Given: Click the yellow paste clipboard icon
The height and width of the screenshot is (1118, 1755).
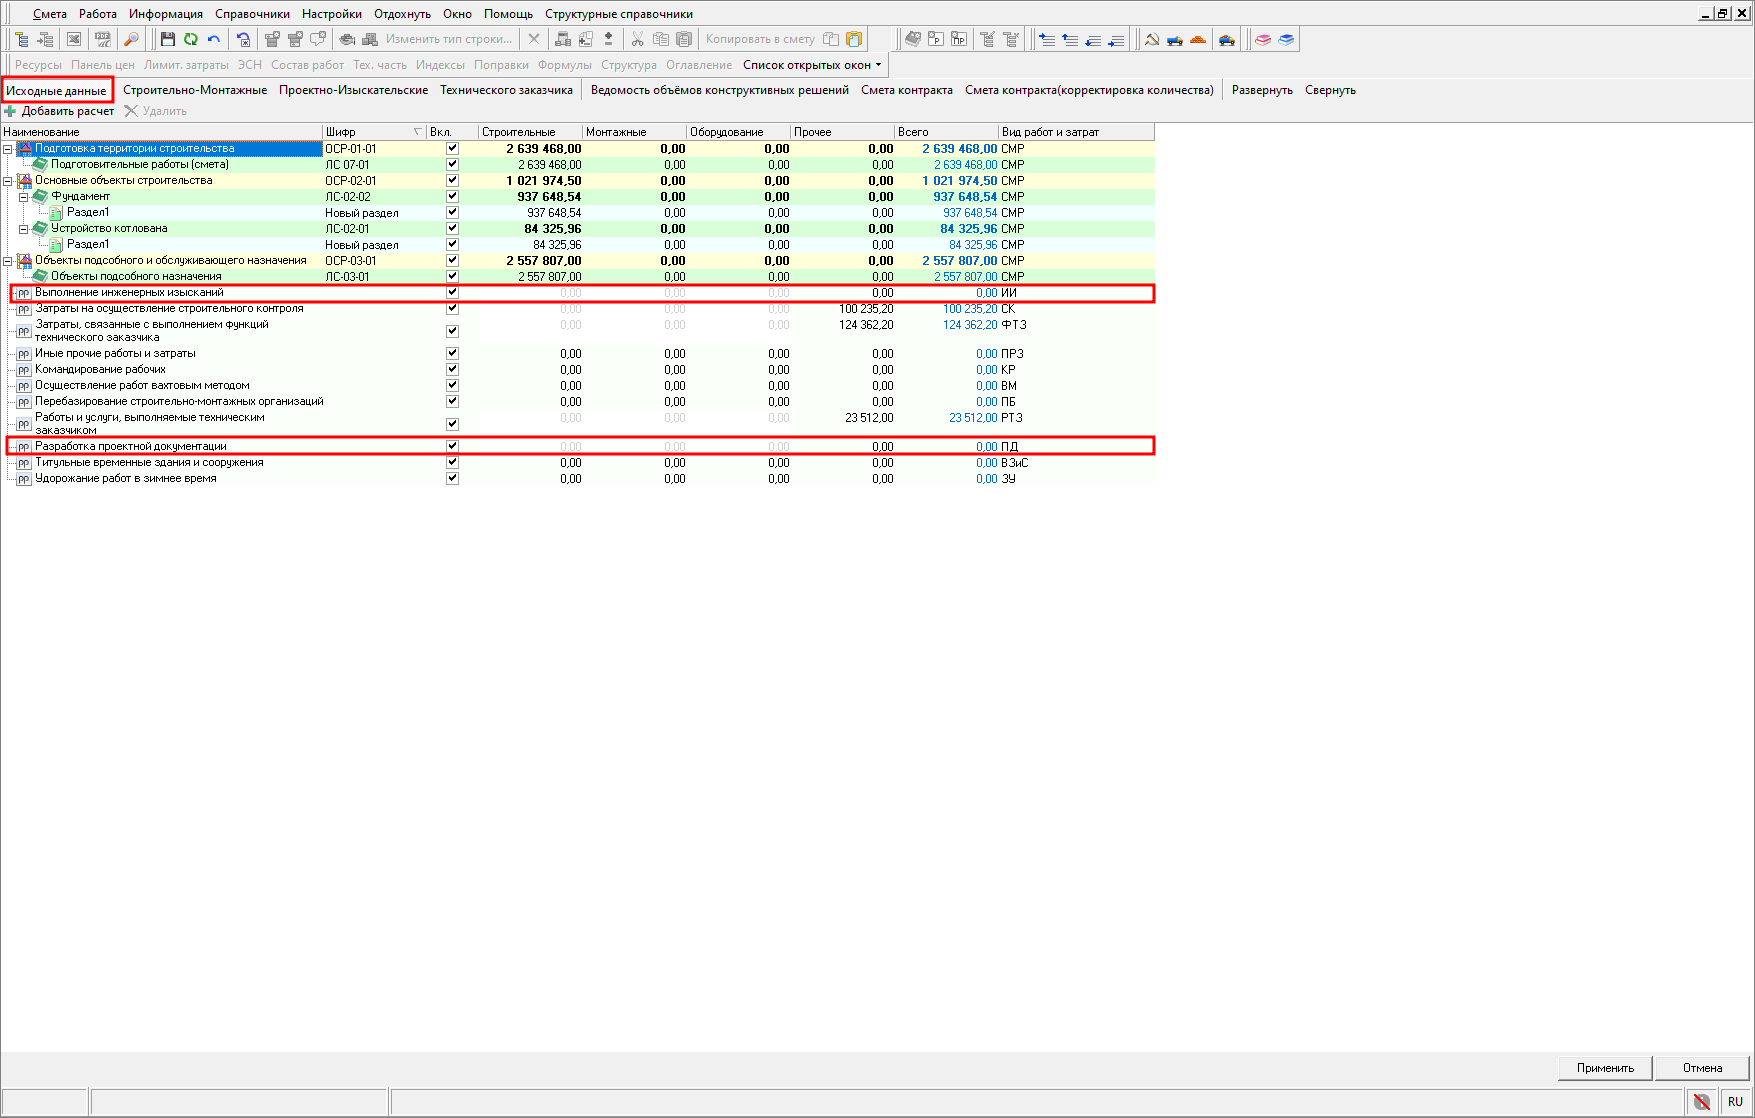Looking at the screenshot, I should [x=854, y=39].
